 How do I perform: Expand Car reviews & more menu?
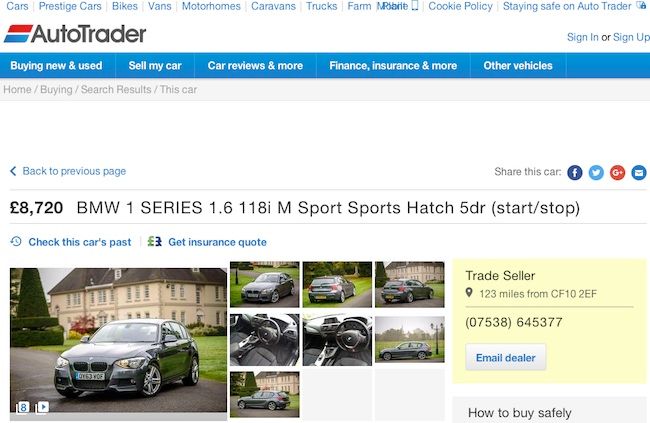[255, 66]
